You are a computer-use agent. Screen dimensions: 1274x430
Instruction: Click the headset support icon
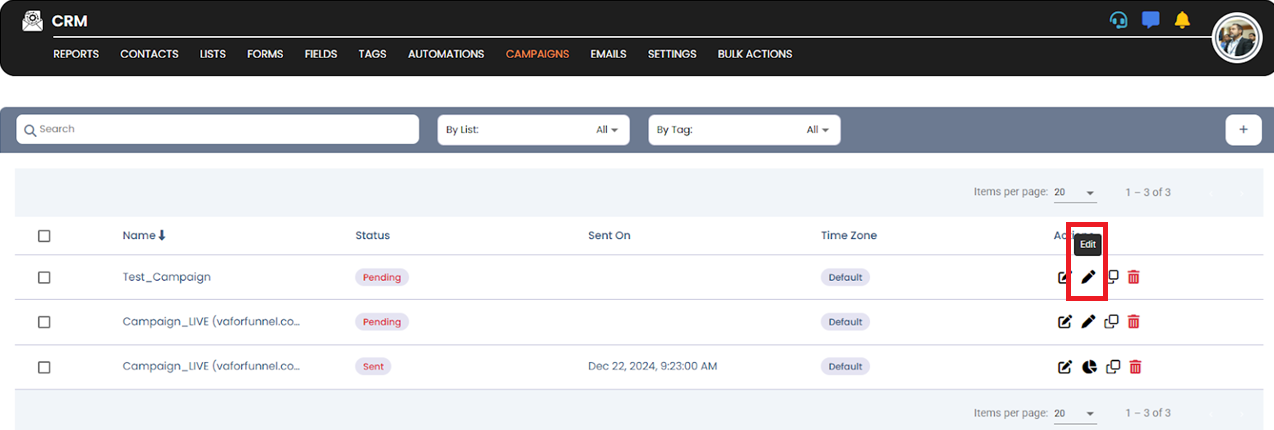pyautogui.click(x=1119, y=20)
